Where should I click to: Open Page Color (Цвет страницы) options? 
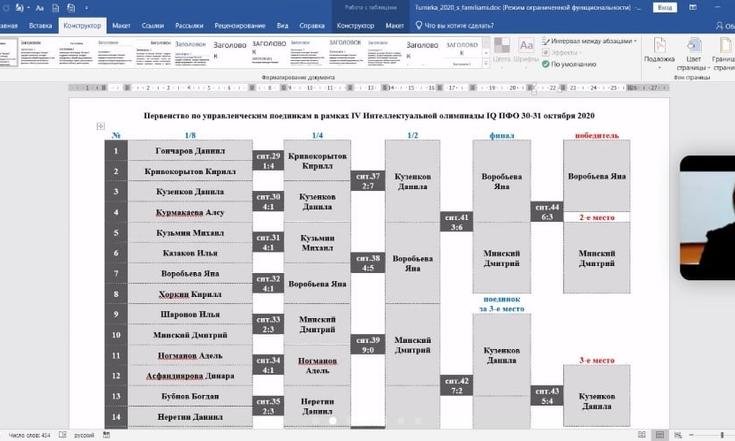tap(693, 53)
